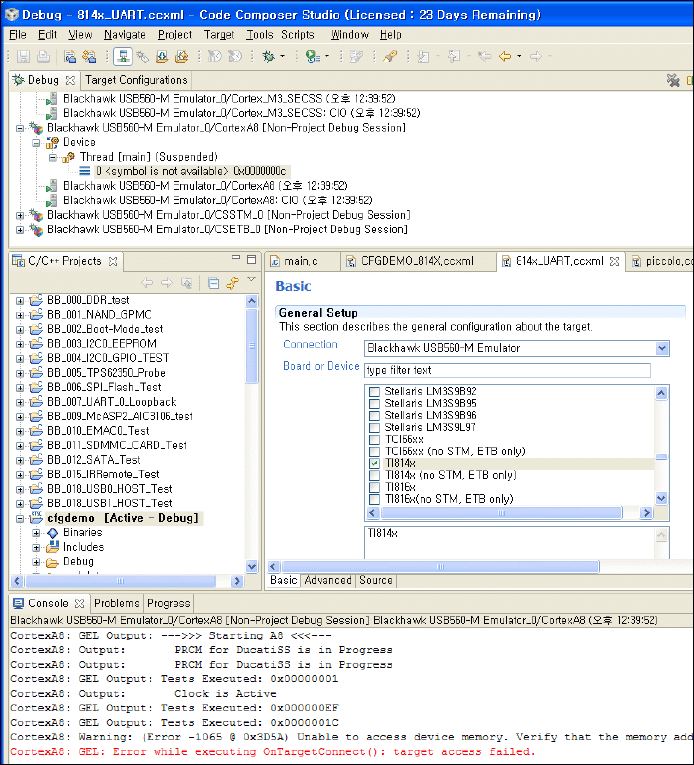Open the Edit menu
694x765 pixels.
47,35
